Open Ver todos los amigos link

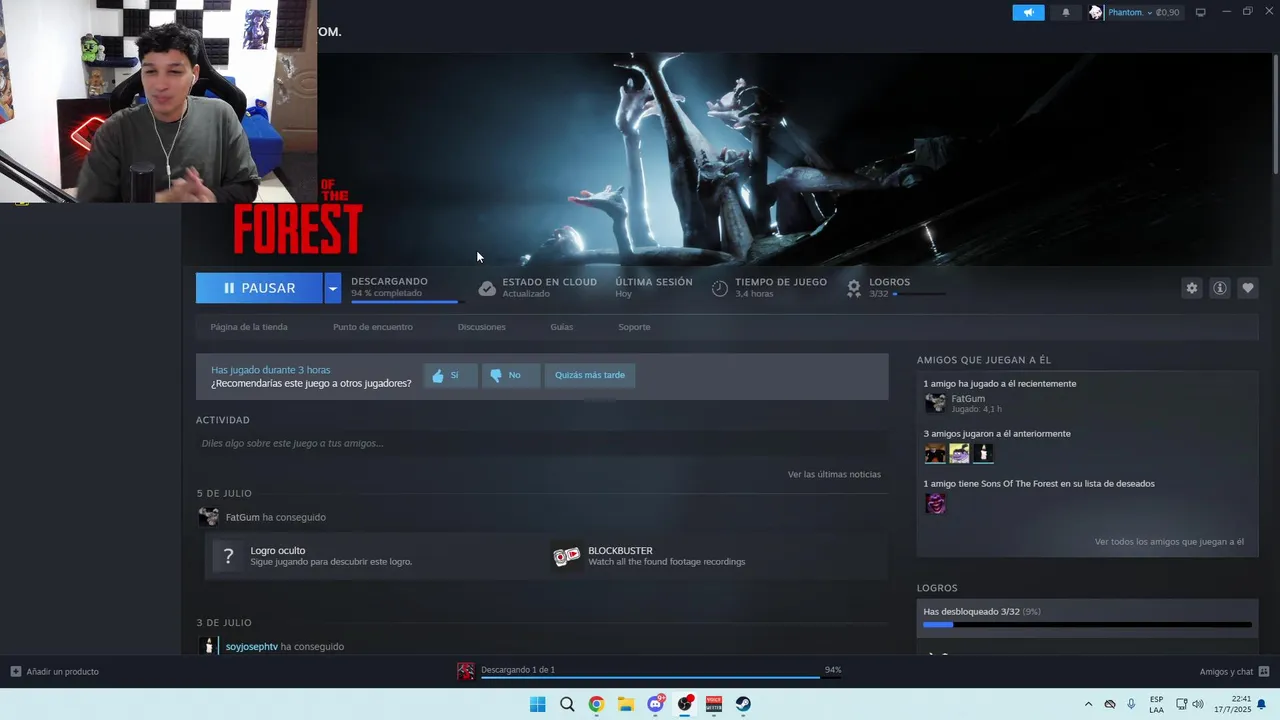pos(1169,542)
